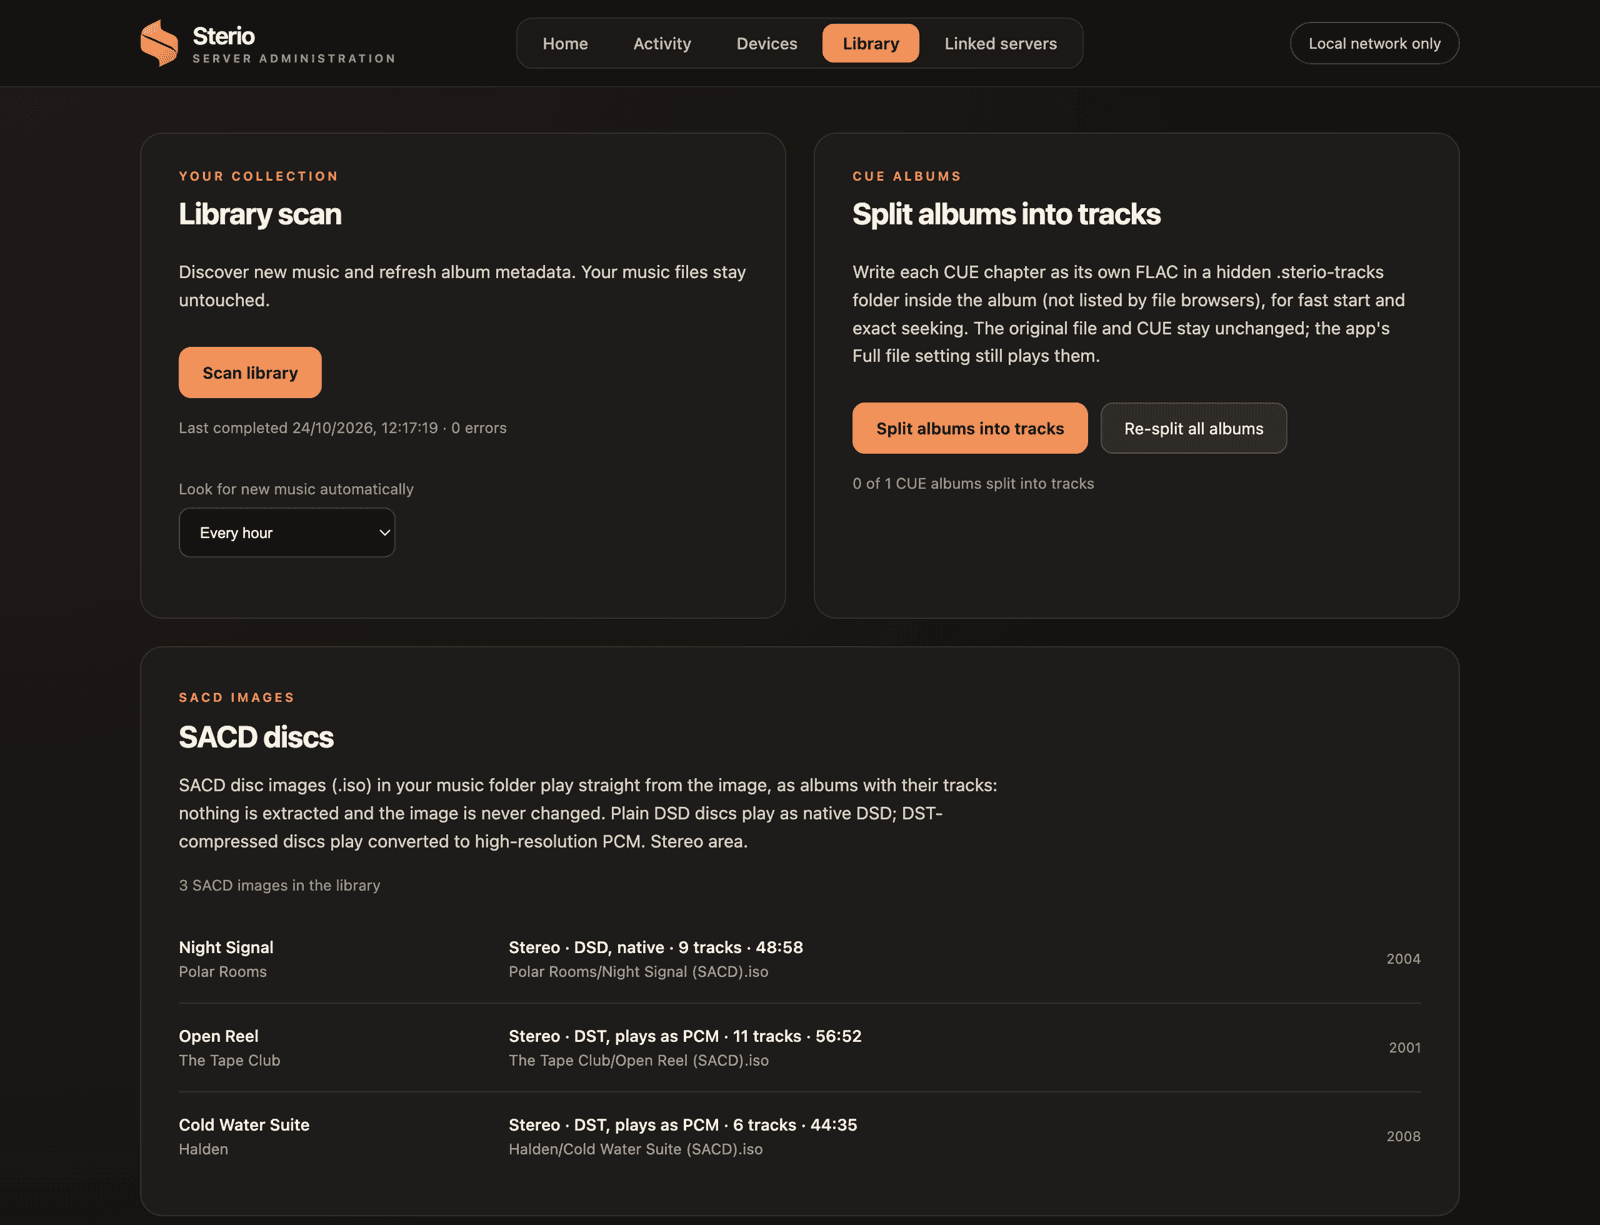Open the Home tab
This screenshot has height=1225, width=1600.
tap(565, 43)
